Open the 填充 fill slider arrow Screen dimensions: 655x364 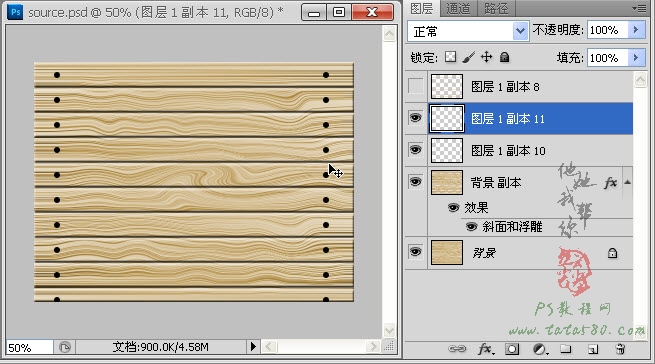coord(636,58)
